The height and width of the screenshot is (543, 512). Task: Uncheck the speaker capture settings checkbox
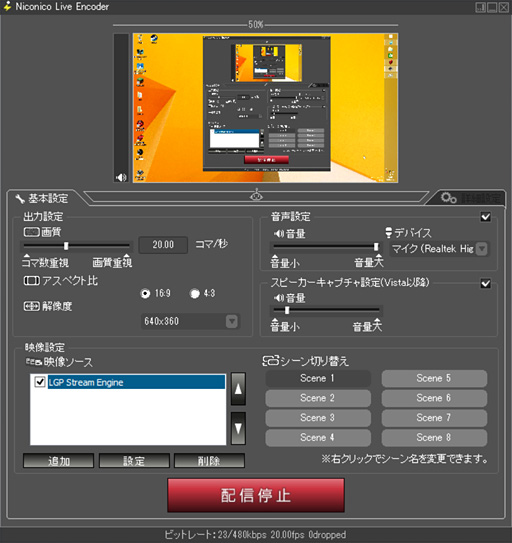coord(485,284)
